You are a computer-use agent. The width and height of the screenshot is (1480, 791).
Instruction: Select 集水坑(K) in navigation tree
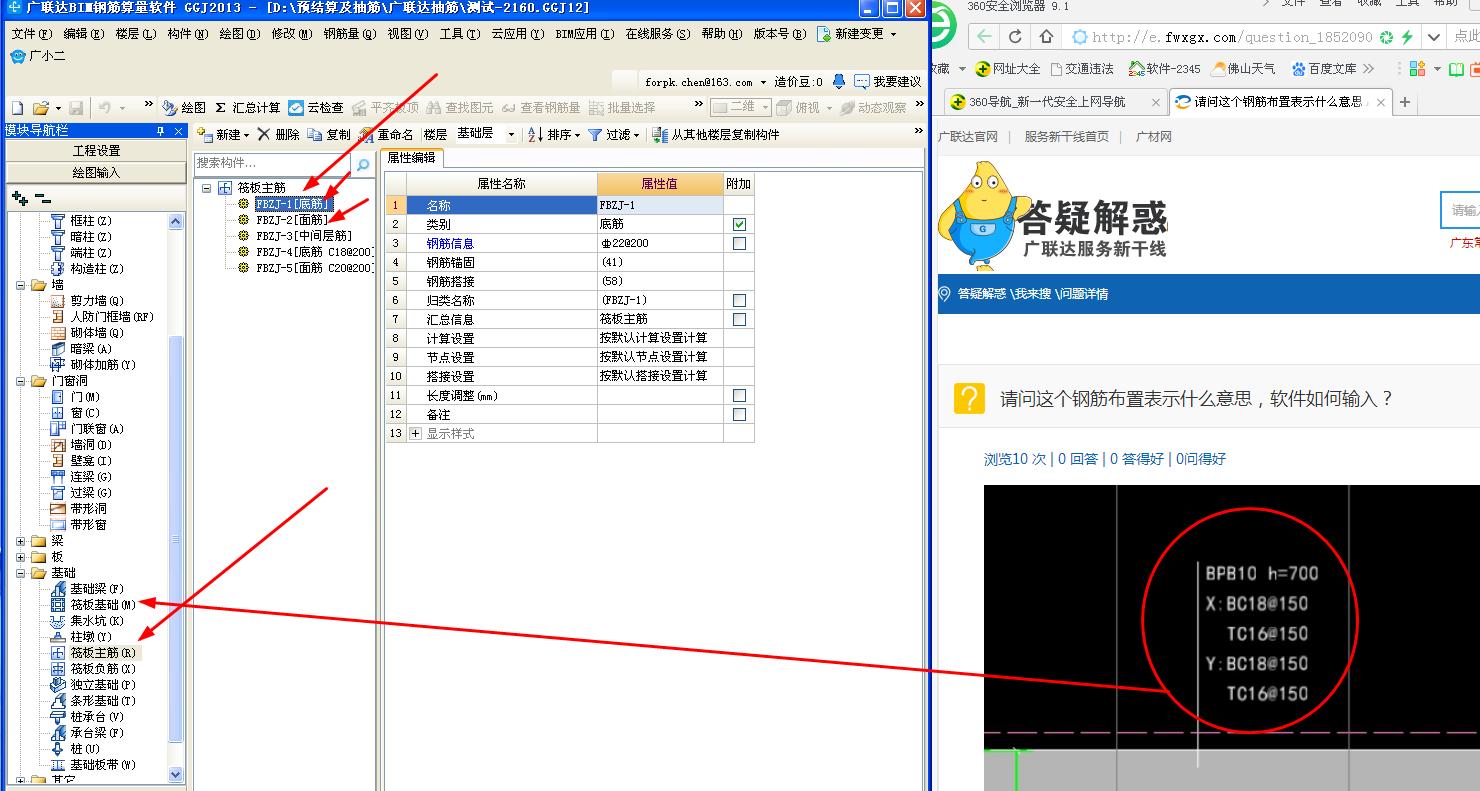(x=88, y=621)
